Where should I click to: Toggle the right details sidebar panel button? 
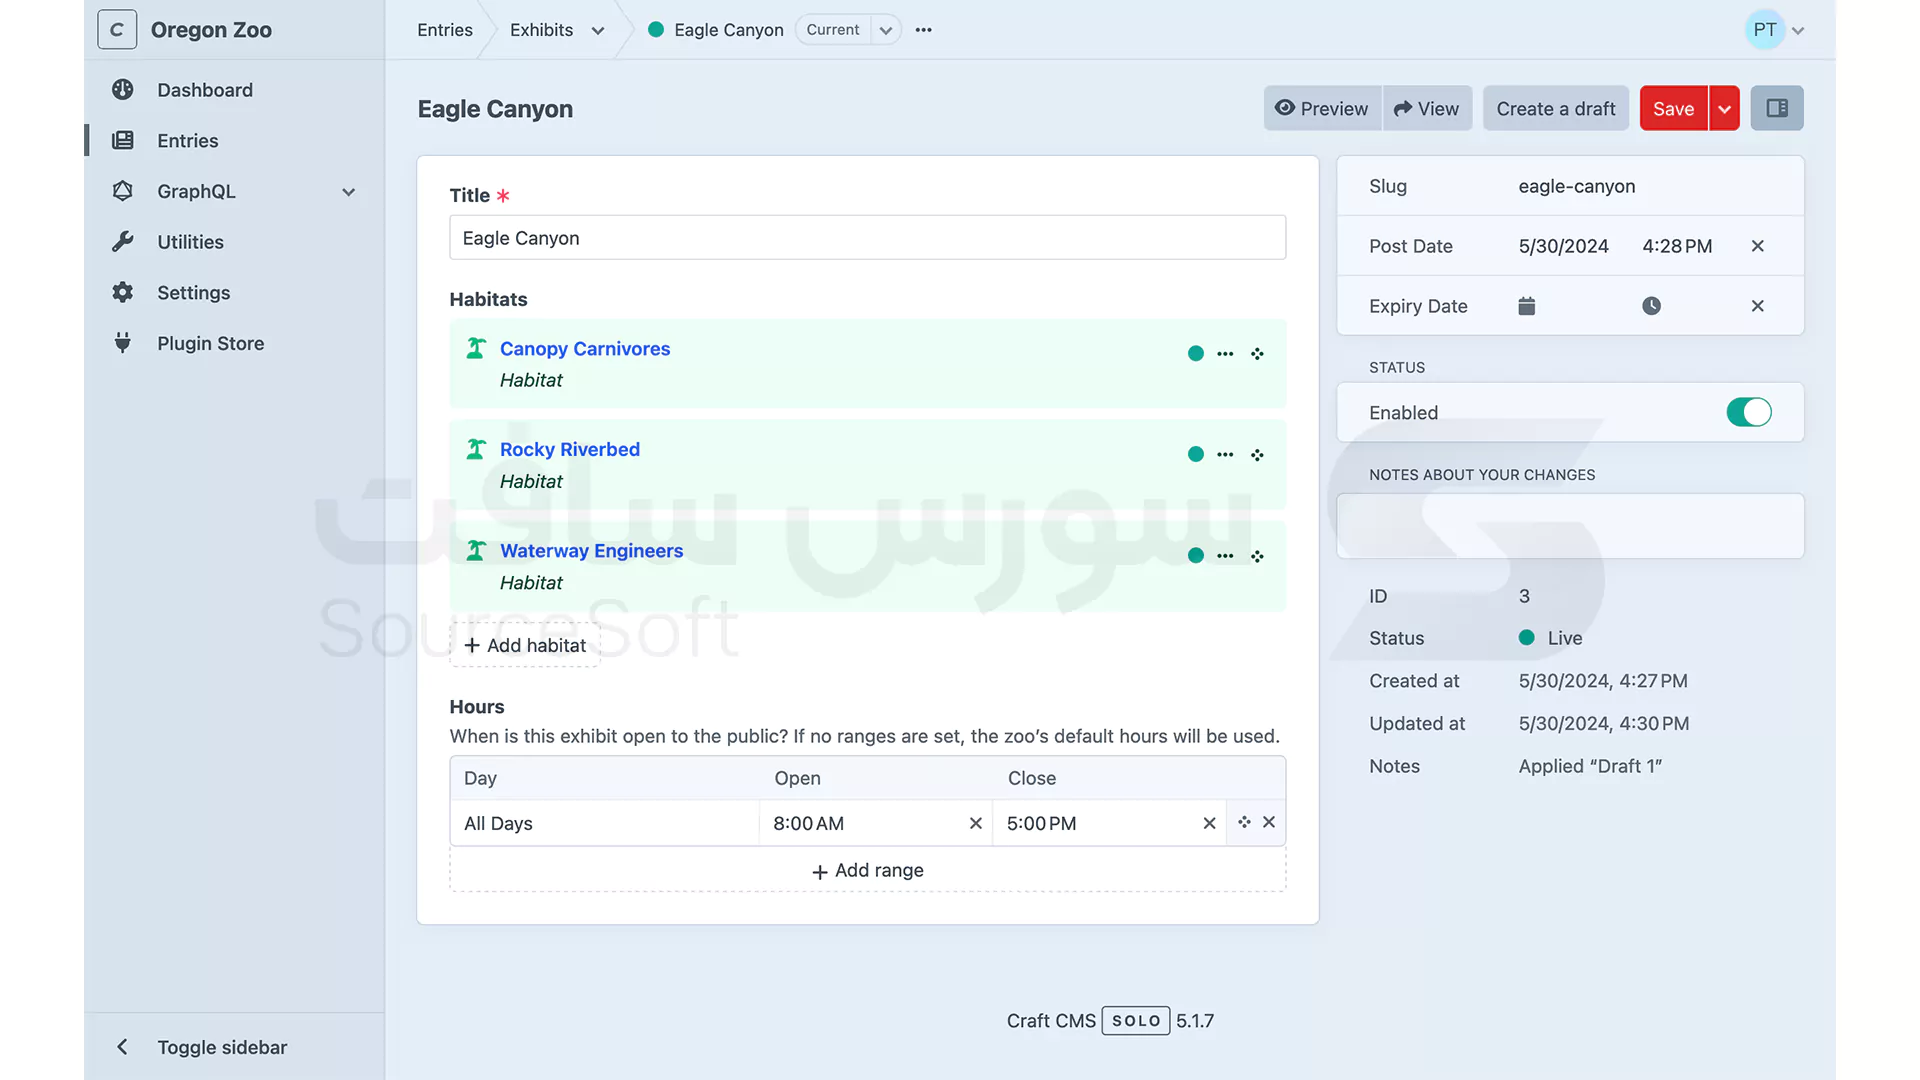click(1776, 108)
